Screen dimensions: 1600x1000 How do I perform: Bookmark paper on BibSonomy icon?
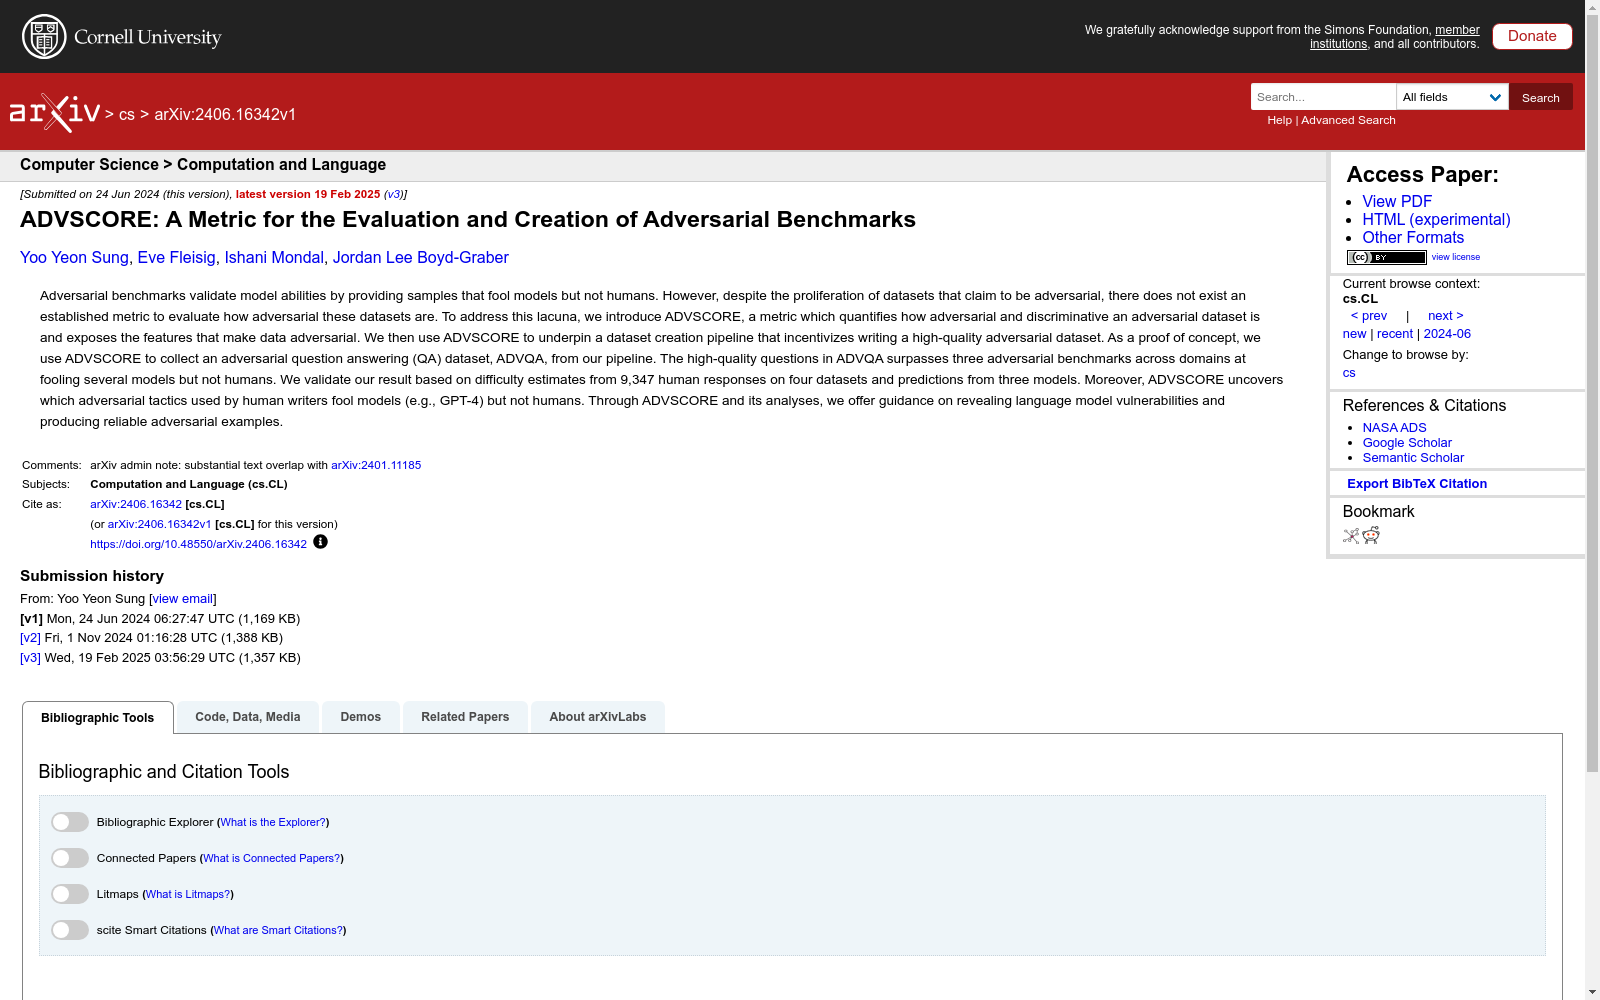(1351, 536)
